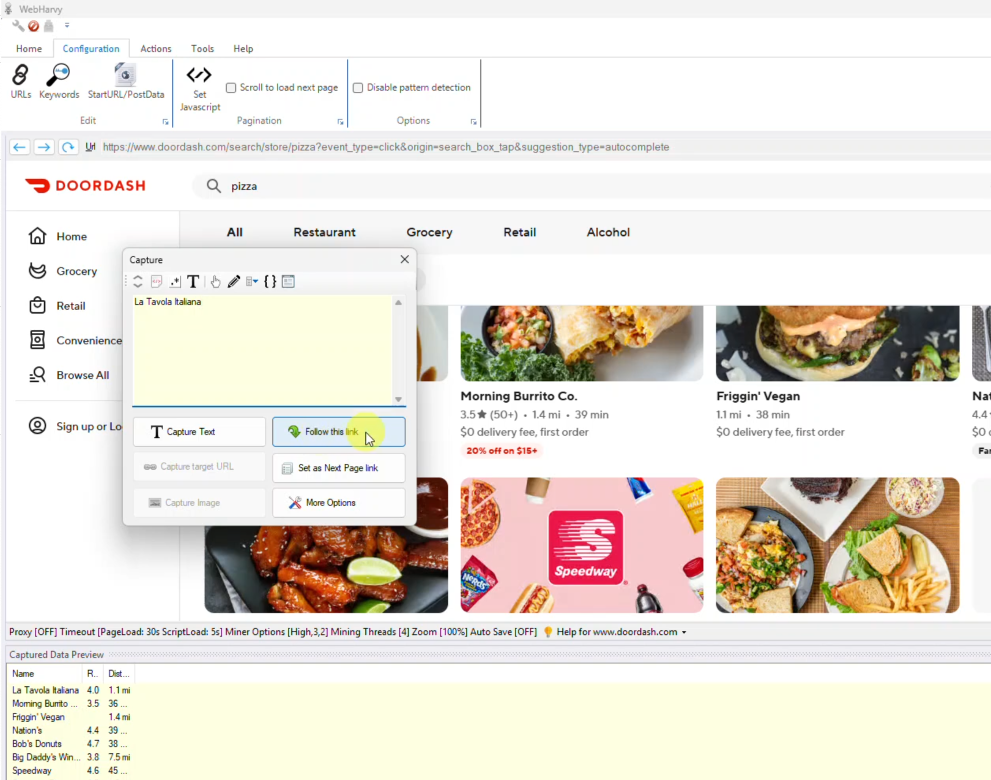Select the Restaurant category tab on DoorDash
The height and width of the screenshot is (780, 991).
pos(324,231)
